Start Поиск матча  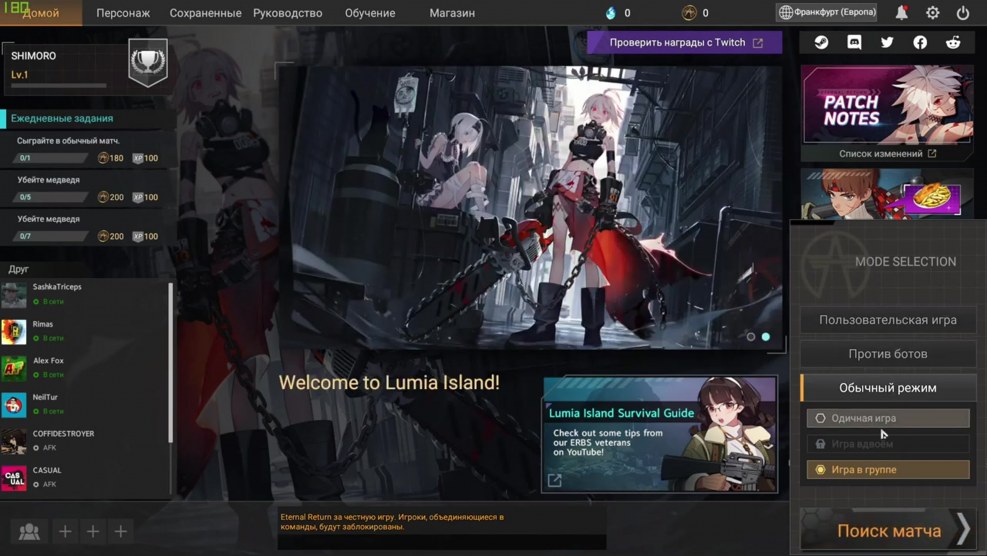click(x=888, y=531)
